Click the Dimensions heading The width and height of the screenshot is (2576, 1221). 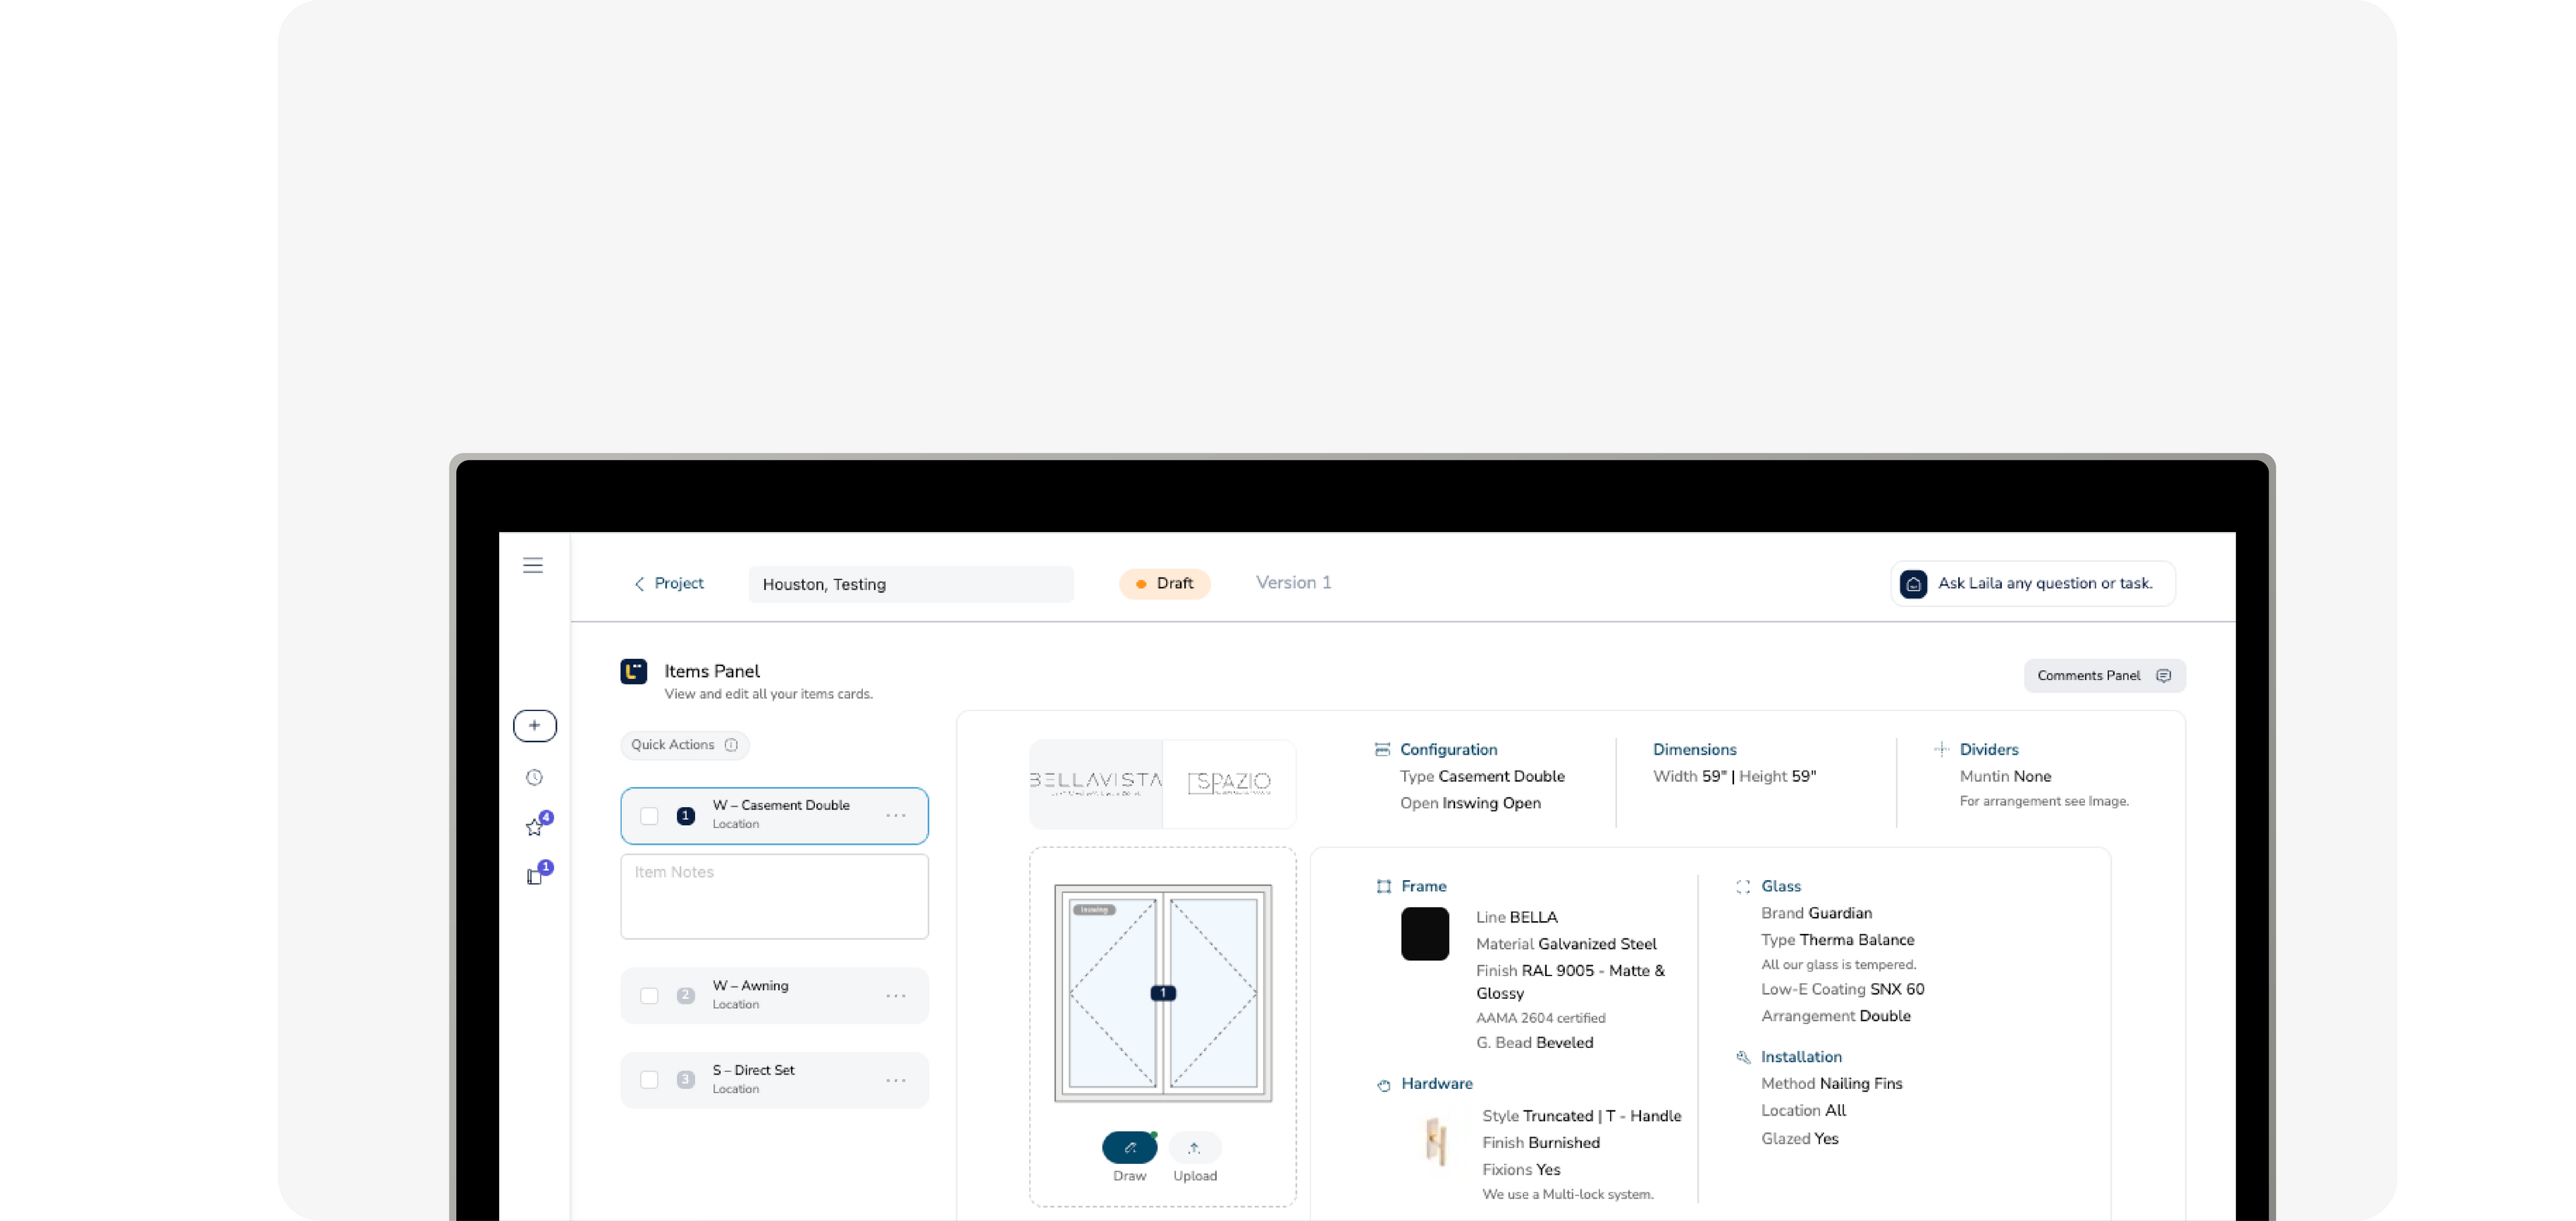1694,750
